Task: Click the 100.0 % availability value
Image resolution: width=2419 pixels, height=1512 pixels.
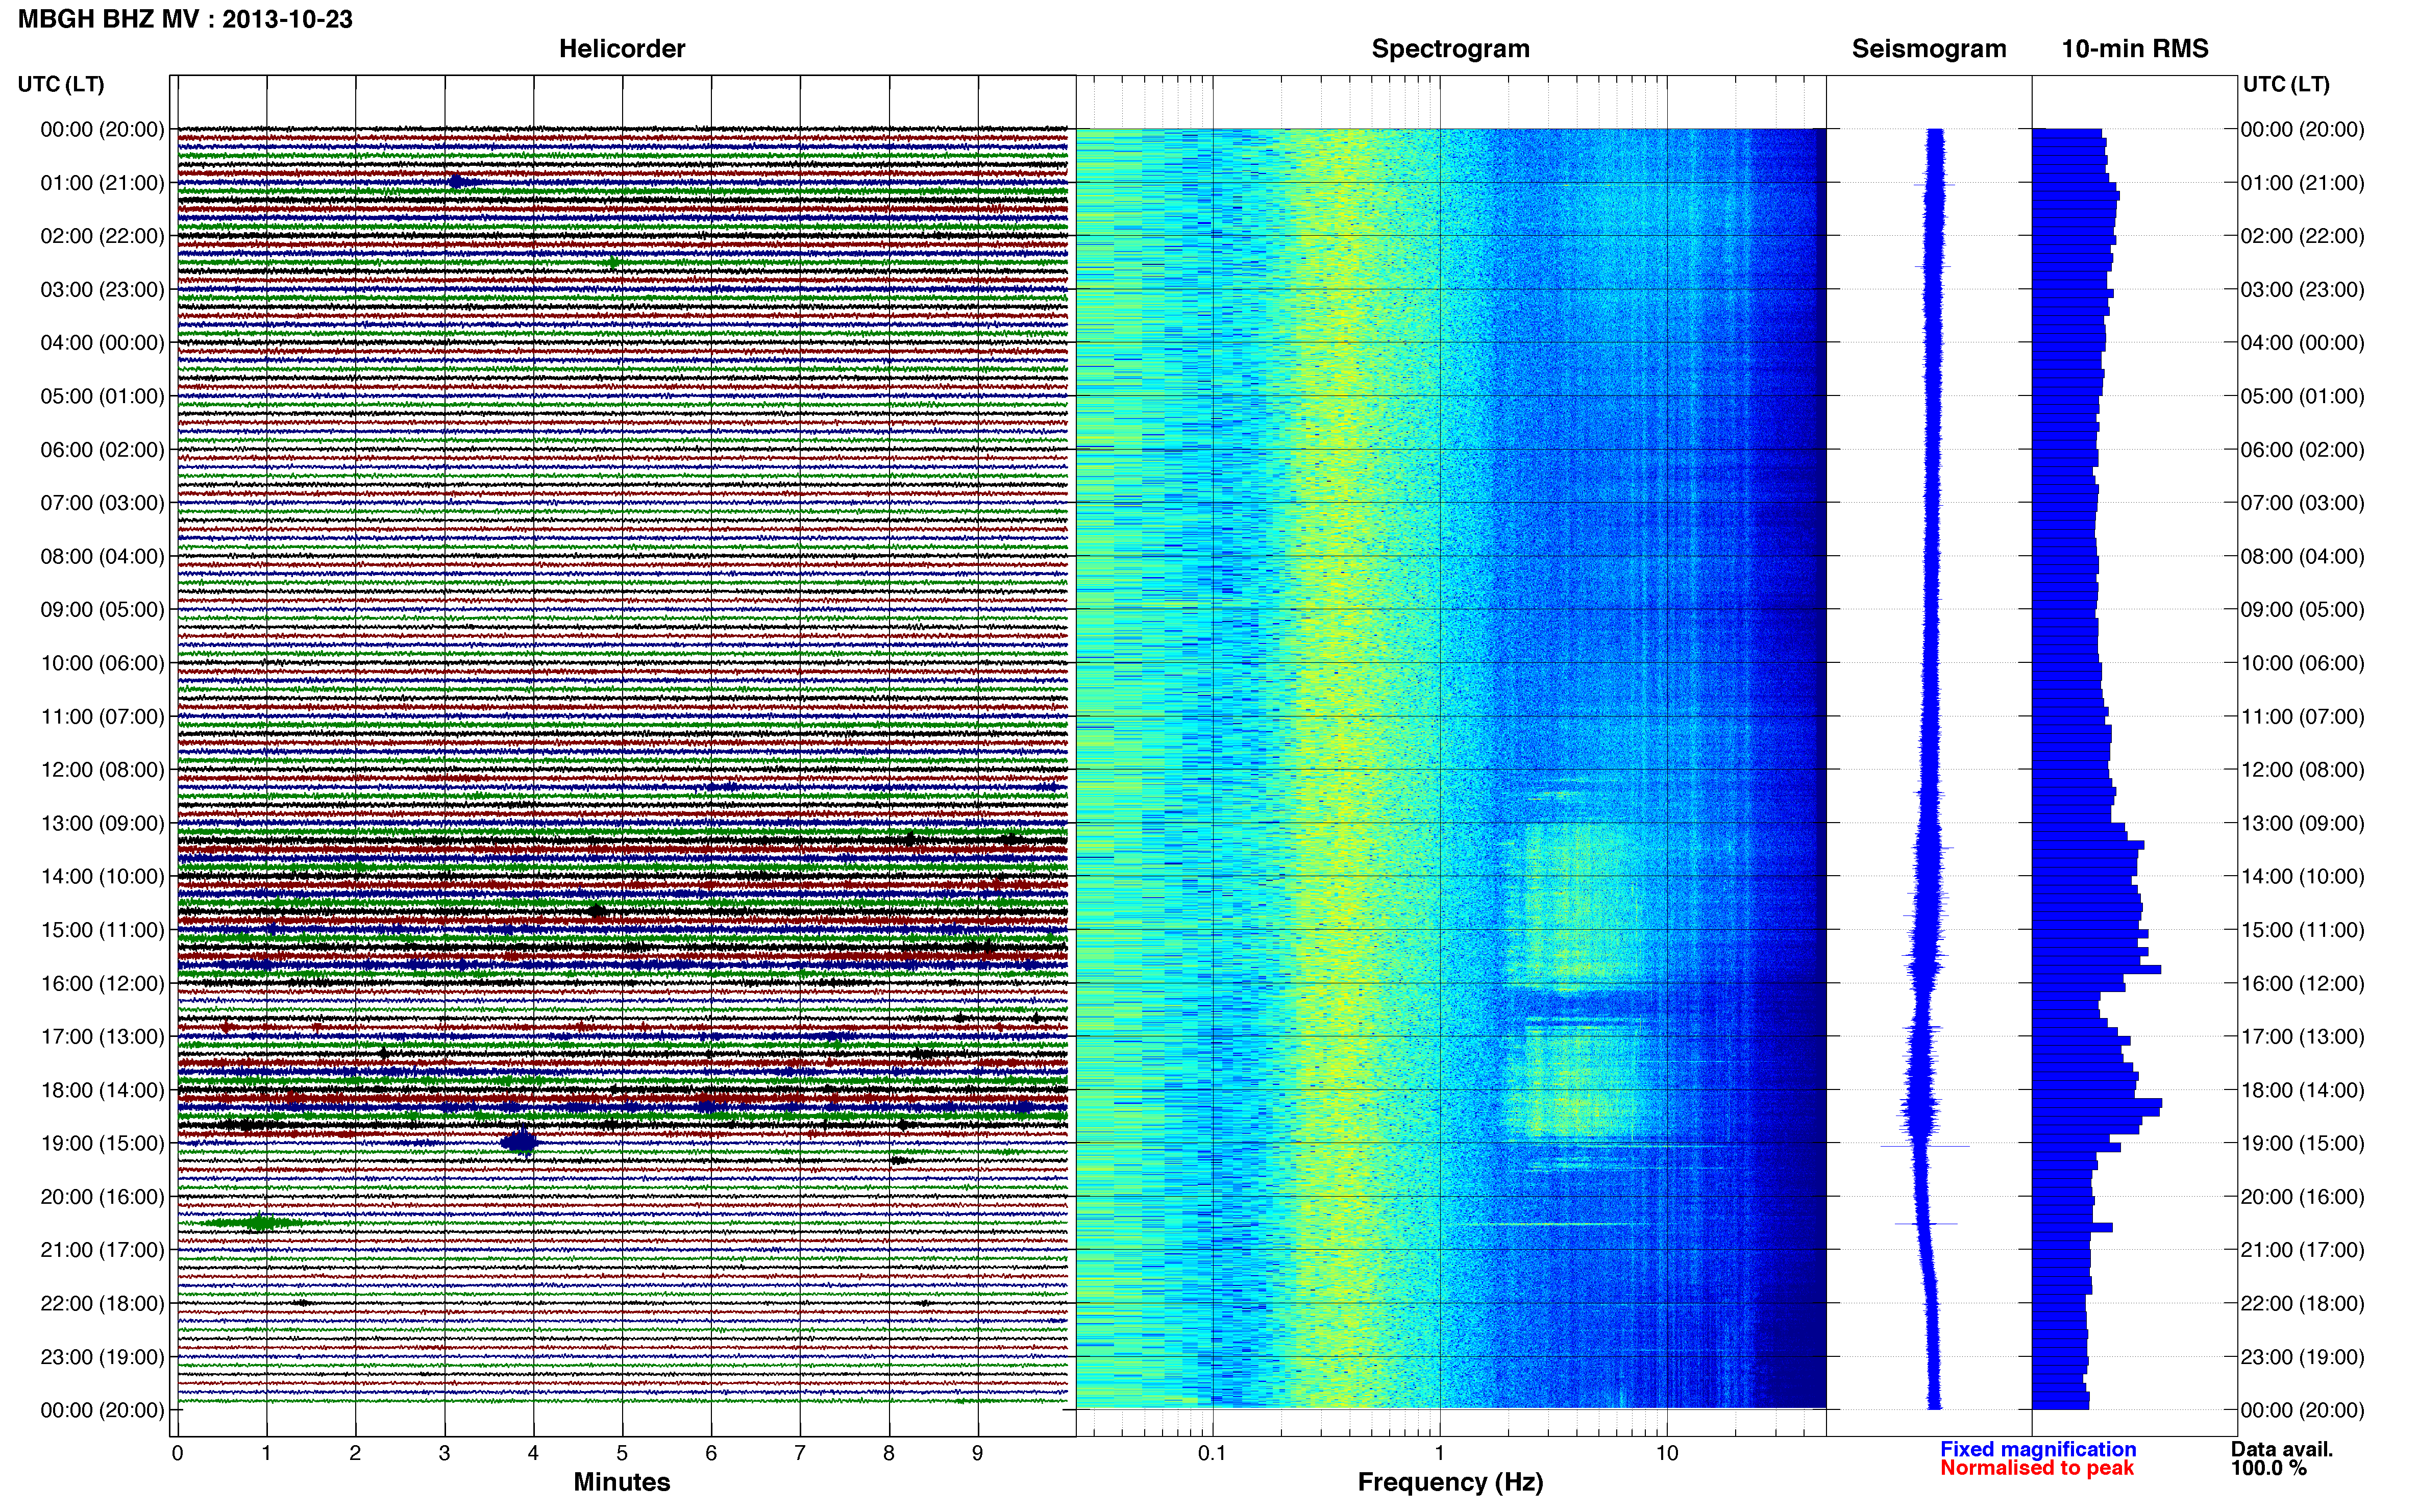Action: [2269, 1468]
